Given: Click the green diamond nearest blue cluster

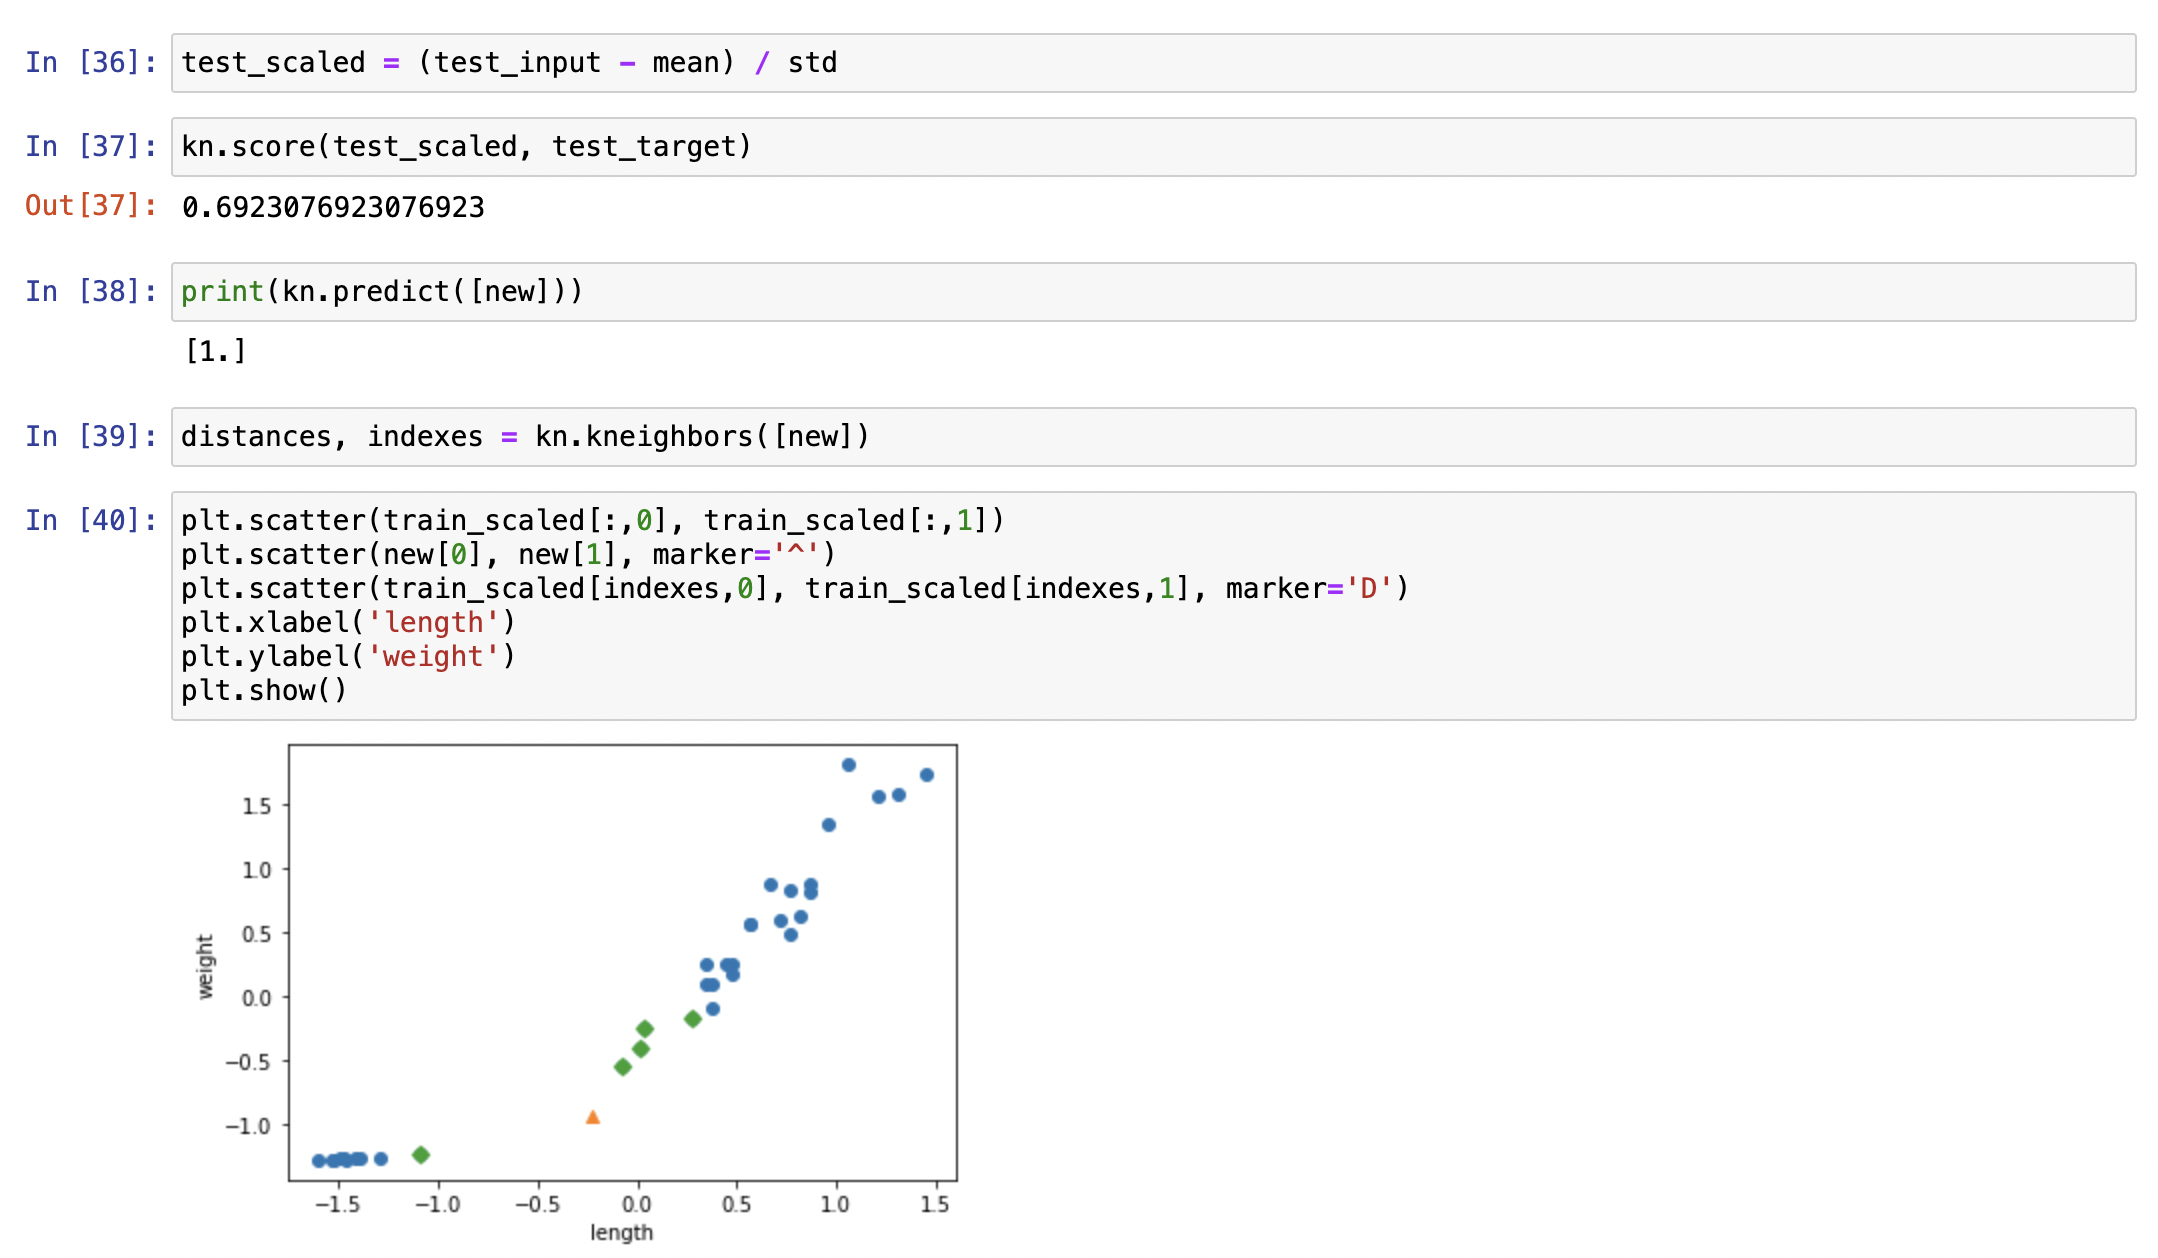Looking at the screenshot, I should (692, 1019).
